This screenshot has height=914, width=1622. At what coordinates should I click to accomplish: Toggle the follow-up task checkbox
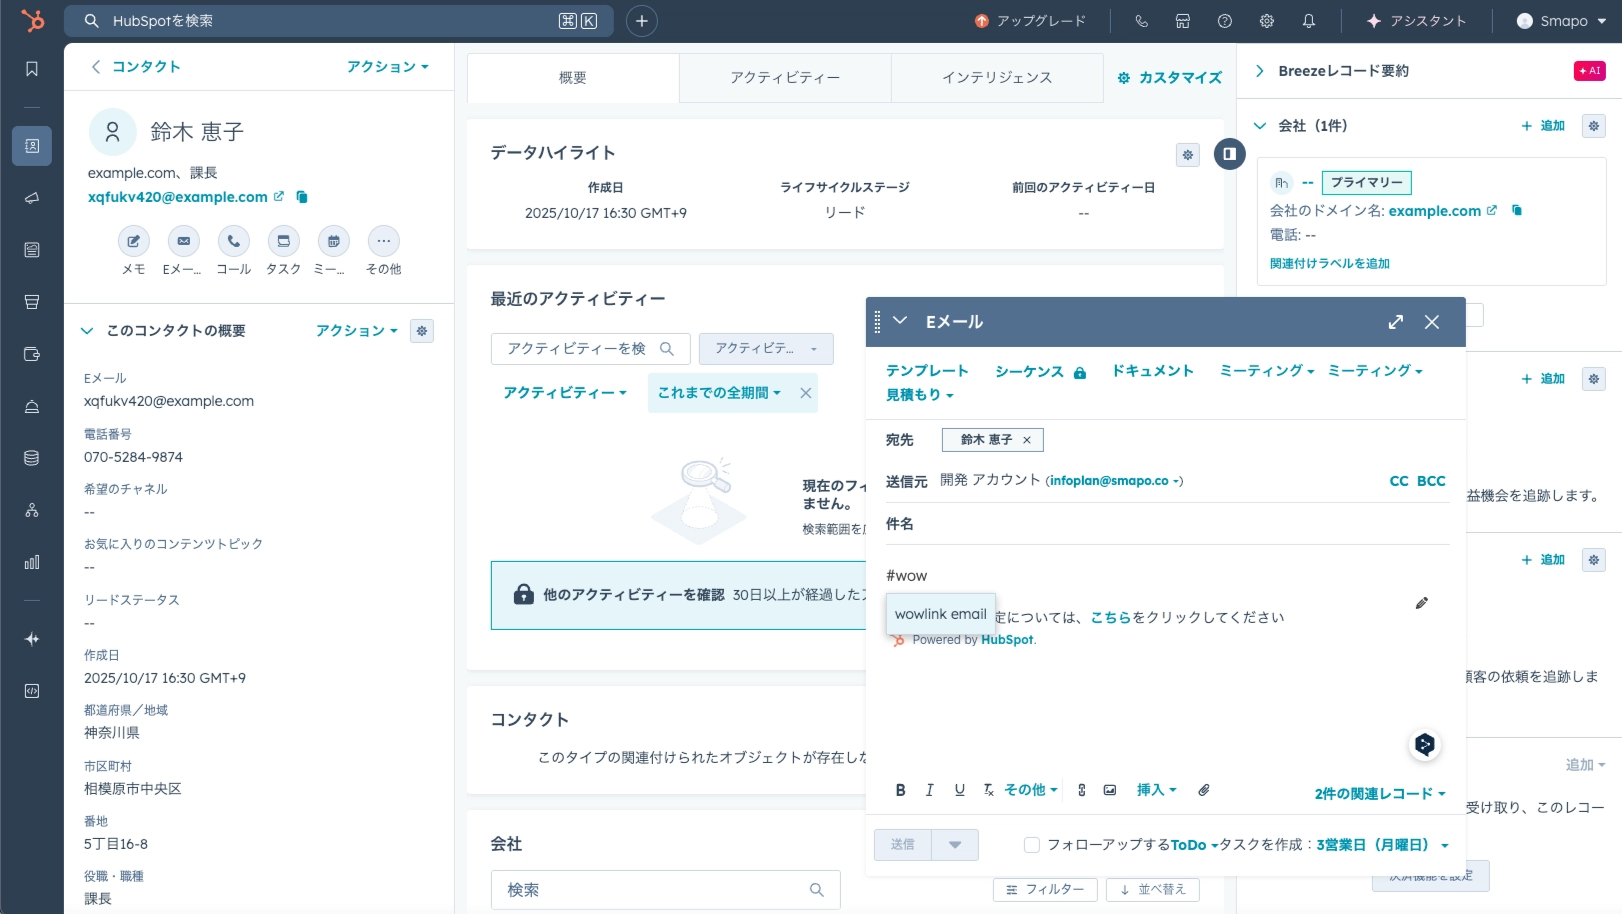(x=1032, y=845)
